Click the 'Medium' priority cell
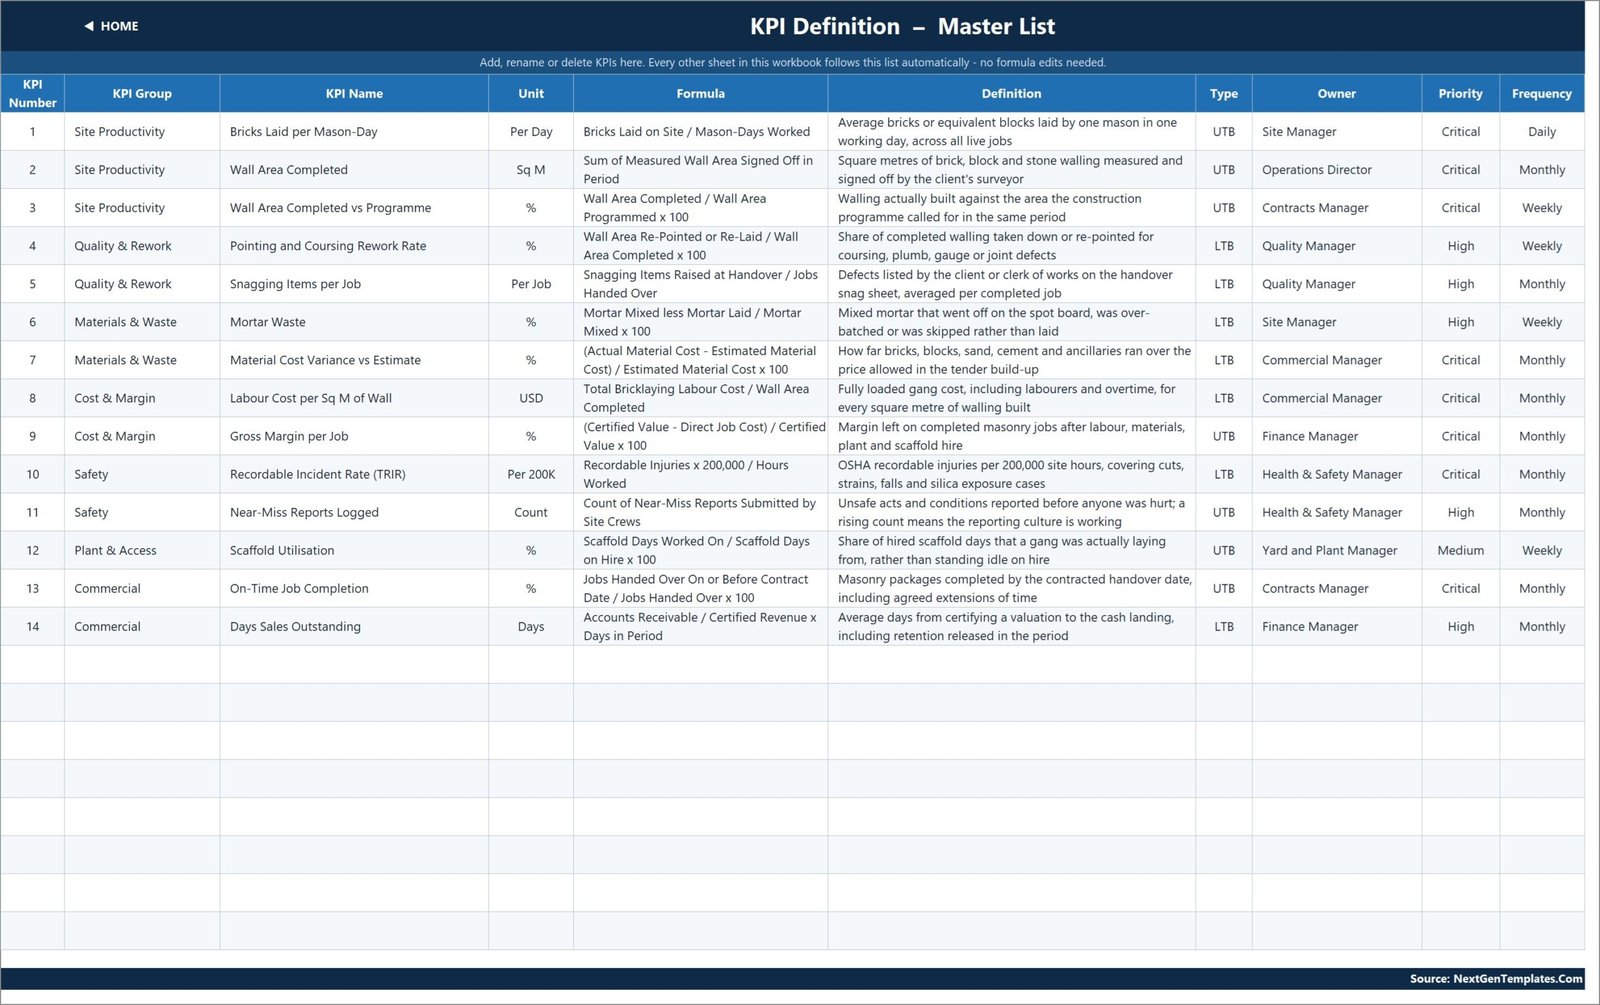Screen dimensions: 1600x1005 pyautogui.click(x=1460, y=550)
